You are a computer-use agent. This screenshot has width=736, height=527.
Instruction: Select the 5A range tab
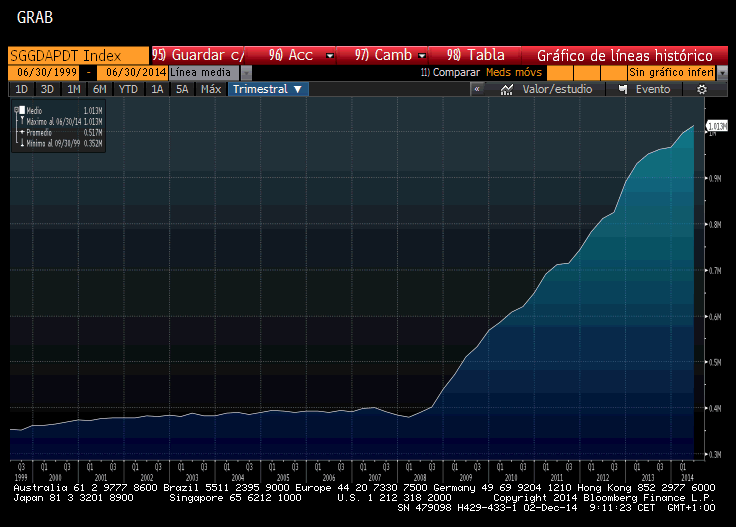pos(182,89)
